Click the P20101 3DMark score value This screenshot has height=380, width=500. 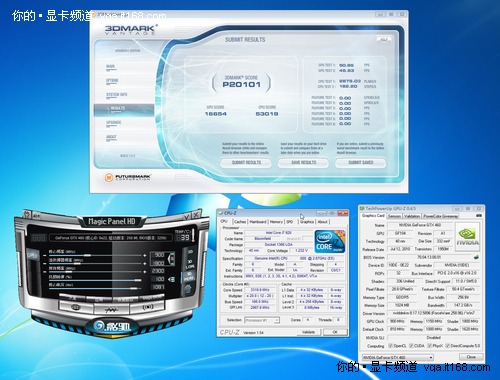point(241,85)
